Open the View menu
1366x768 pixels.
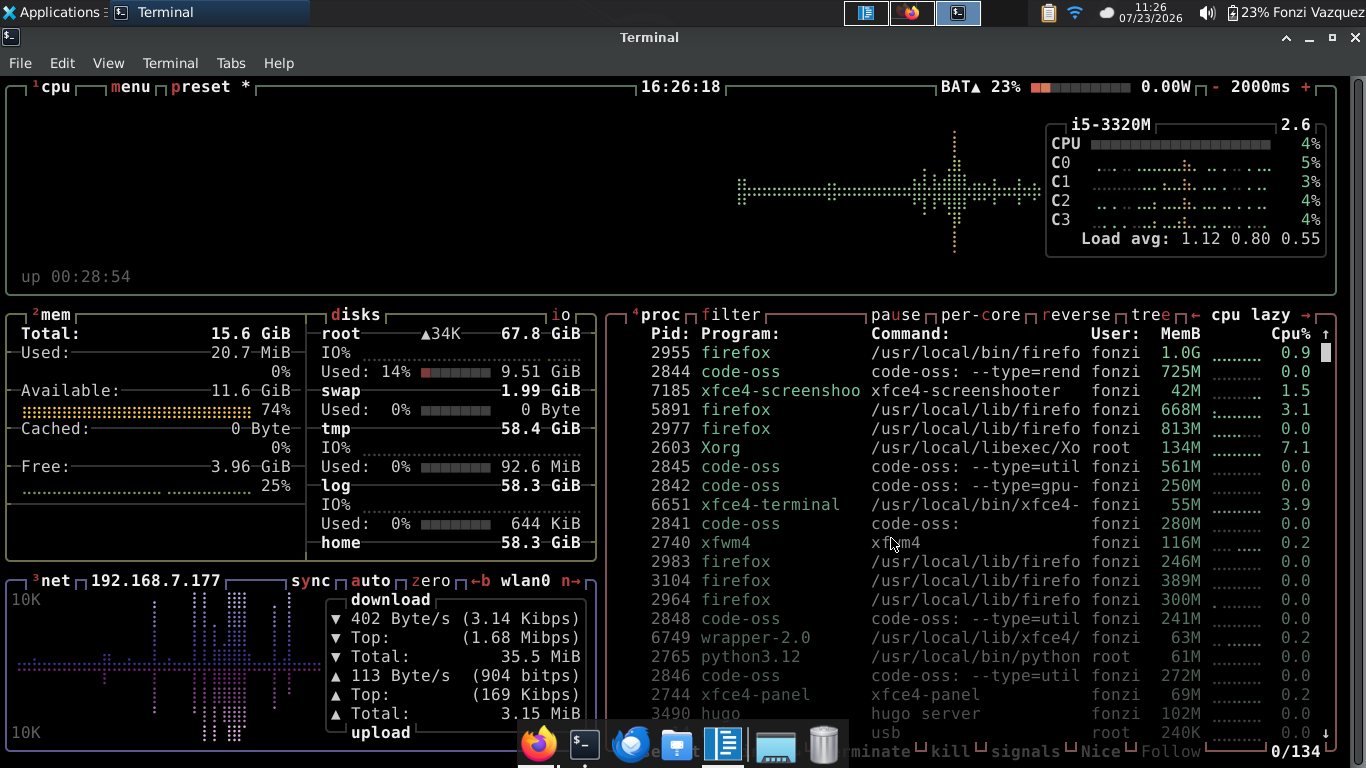(108, 63)
